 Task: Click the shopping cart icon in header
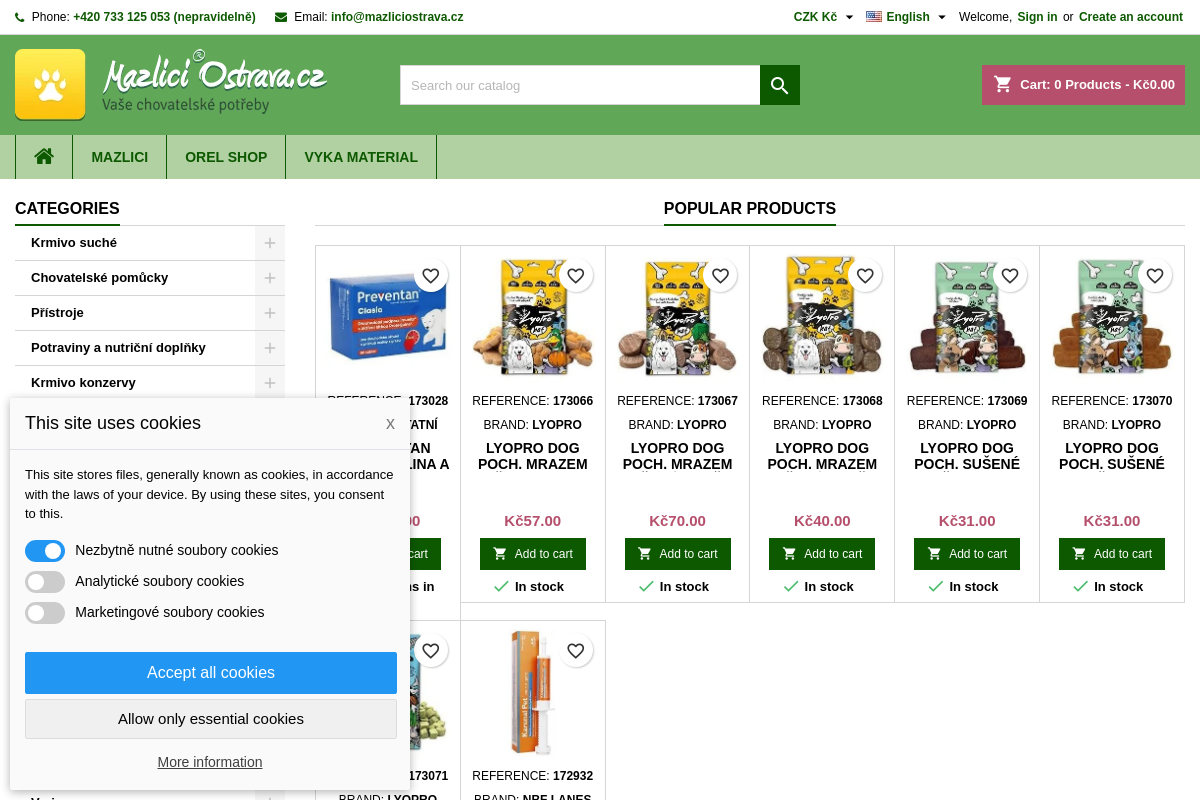(1003, 85)
